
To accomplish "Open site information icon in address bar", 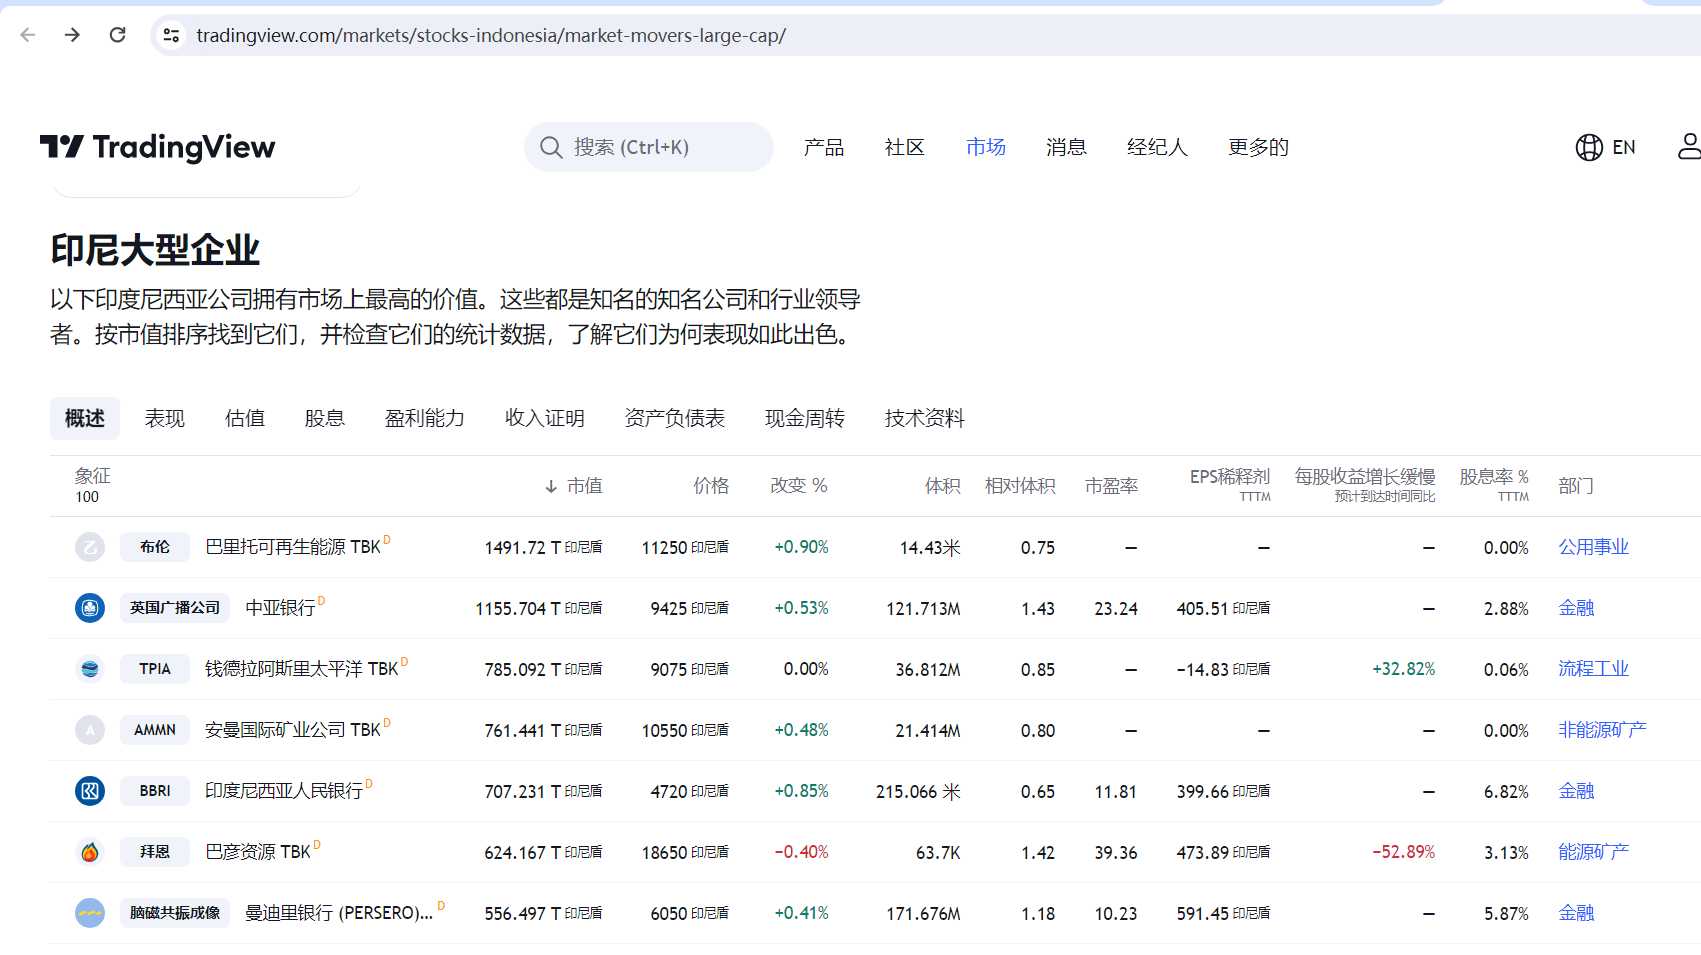I will pos(171,35).
